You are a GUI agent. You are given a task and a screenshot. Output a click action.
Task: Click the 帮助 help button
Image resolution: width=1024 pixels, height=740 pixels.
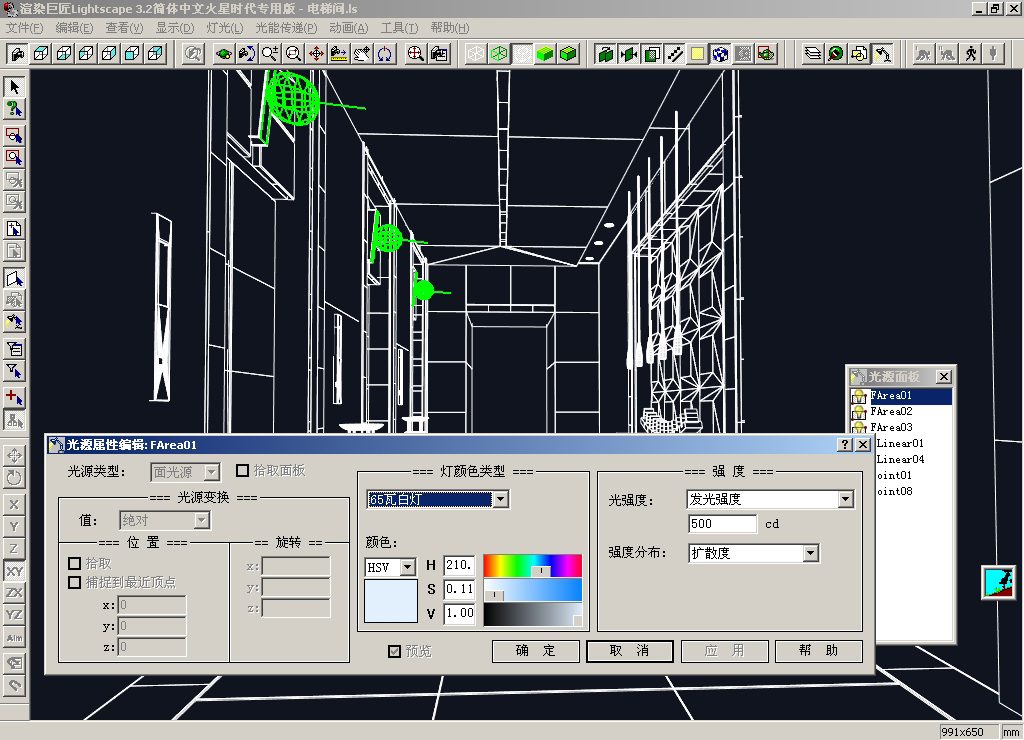[818, 651]
